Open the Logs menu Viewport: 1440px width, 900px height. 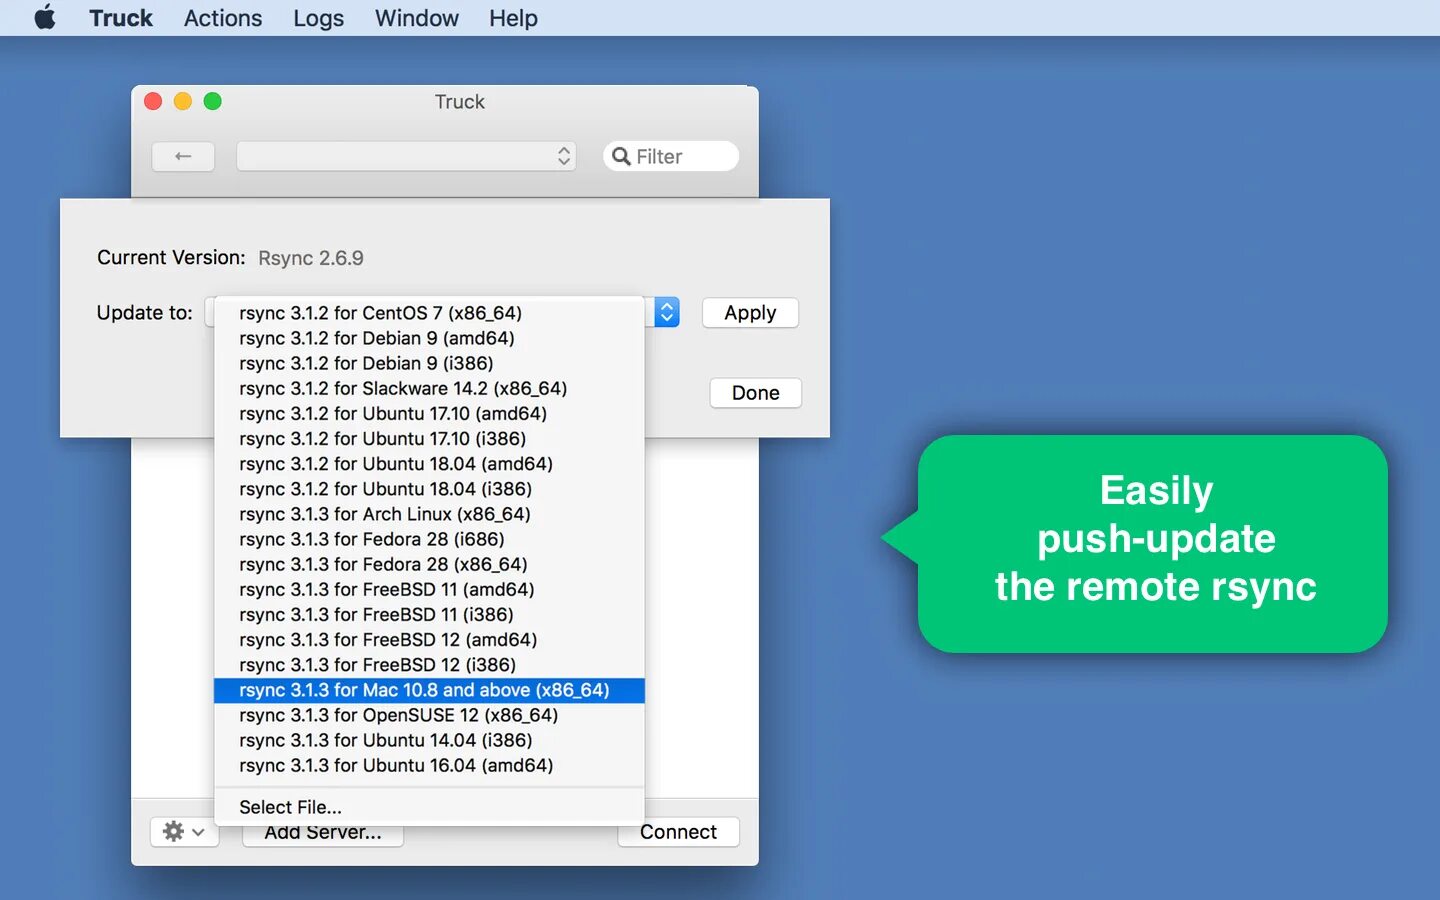(x=318, y=17)
